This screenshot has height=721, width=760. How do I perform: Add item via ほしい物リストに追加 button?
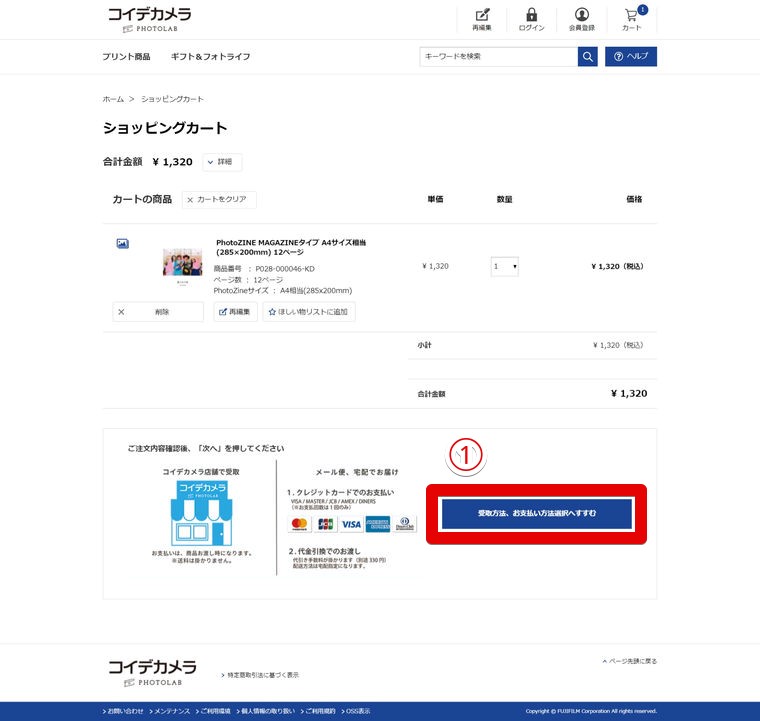tap(308, 312)
